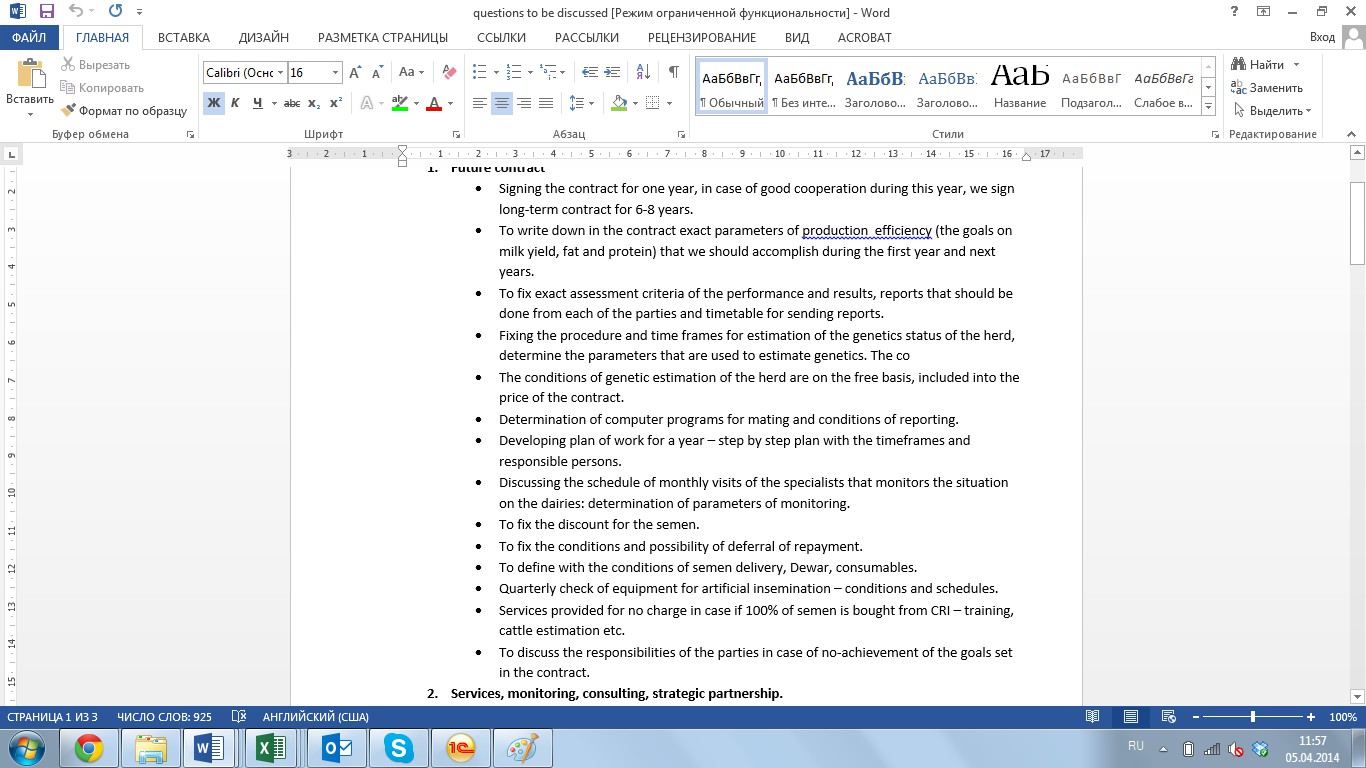Open the 1C application from the taskbar
The height and width of the screenshot is (768, 1366).
pyautogui.click(x=461, y=748)
